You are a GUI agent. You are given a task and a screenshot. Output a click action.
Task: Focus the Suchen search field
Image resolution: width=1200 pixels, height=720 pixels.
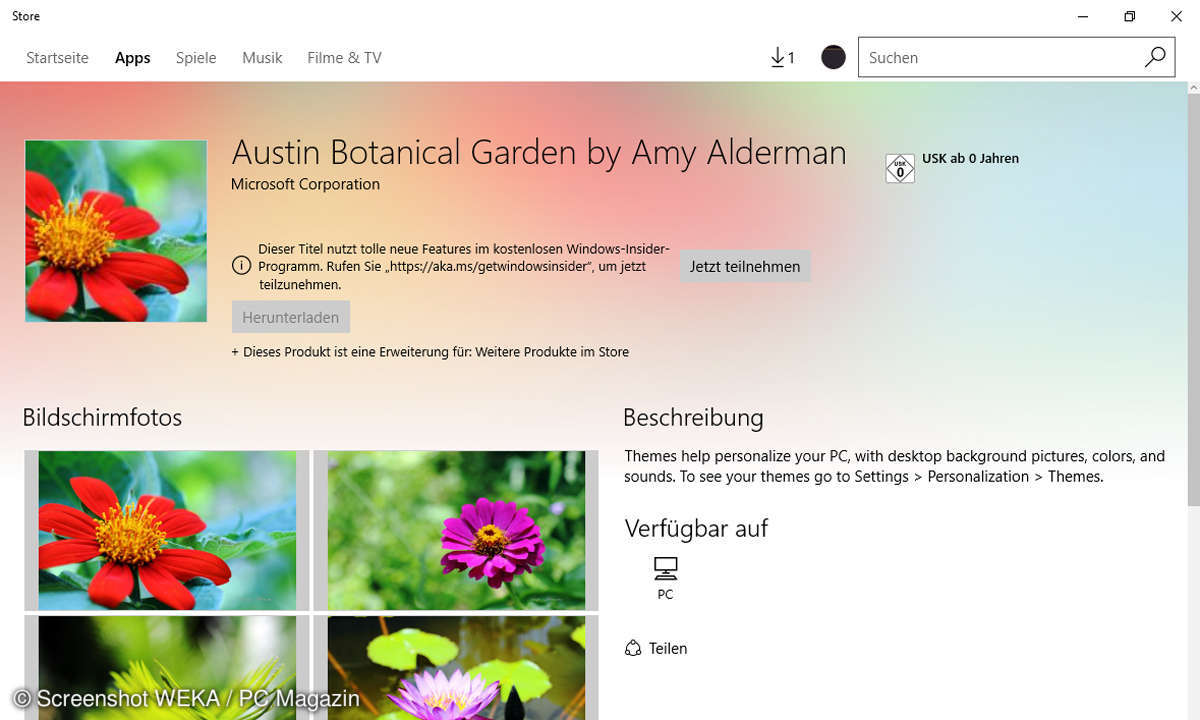1016,57
